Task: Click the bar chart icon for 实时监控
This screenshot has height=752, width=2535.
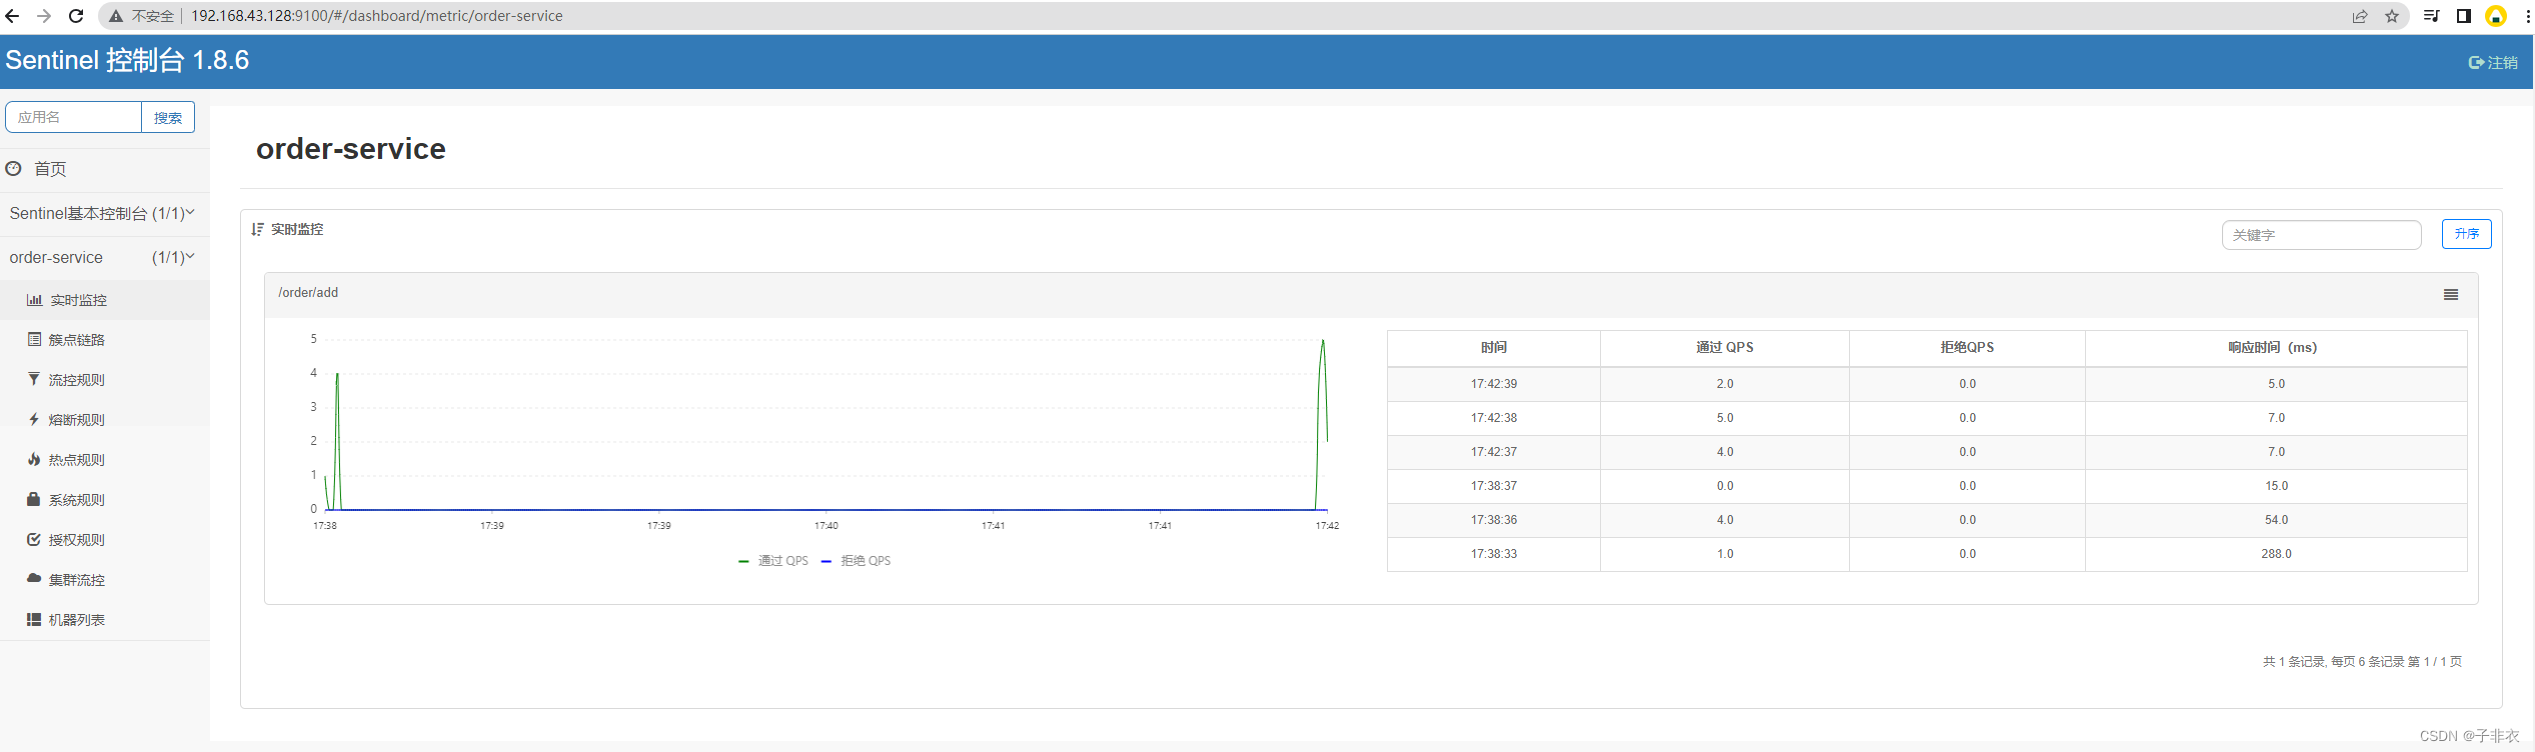Action: (x=34, y=300)
